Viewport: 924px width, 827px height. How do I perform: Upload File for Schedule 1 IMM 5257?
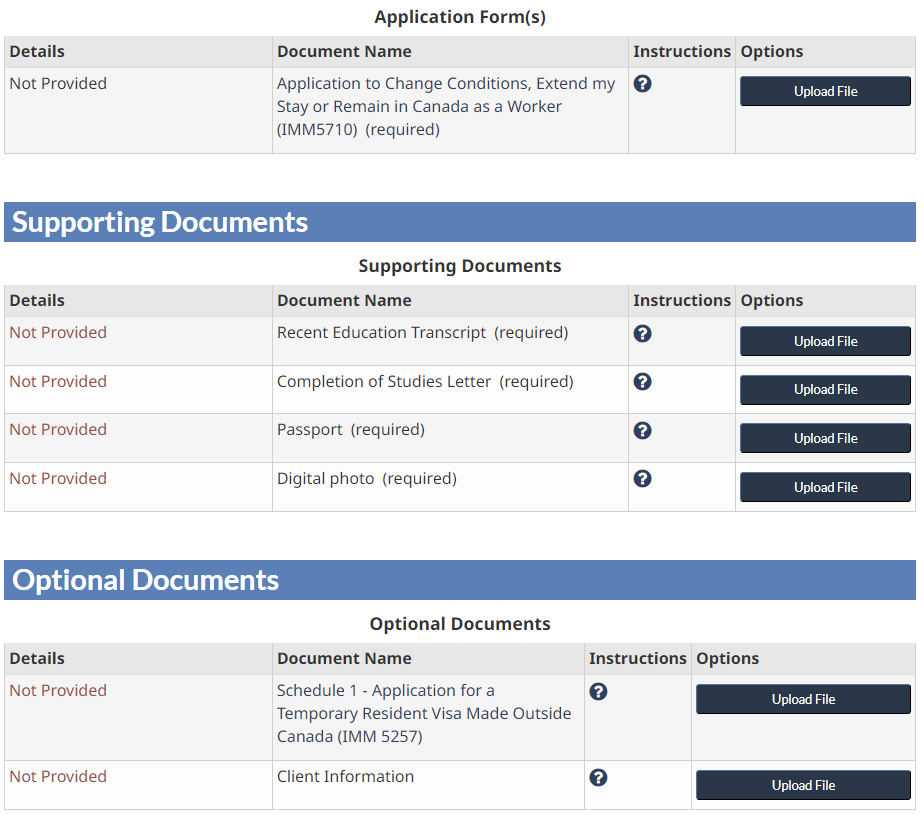[x=803, y=699]
